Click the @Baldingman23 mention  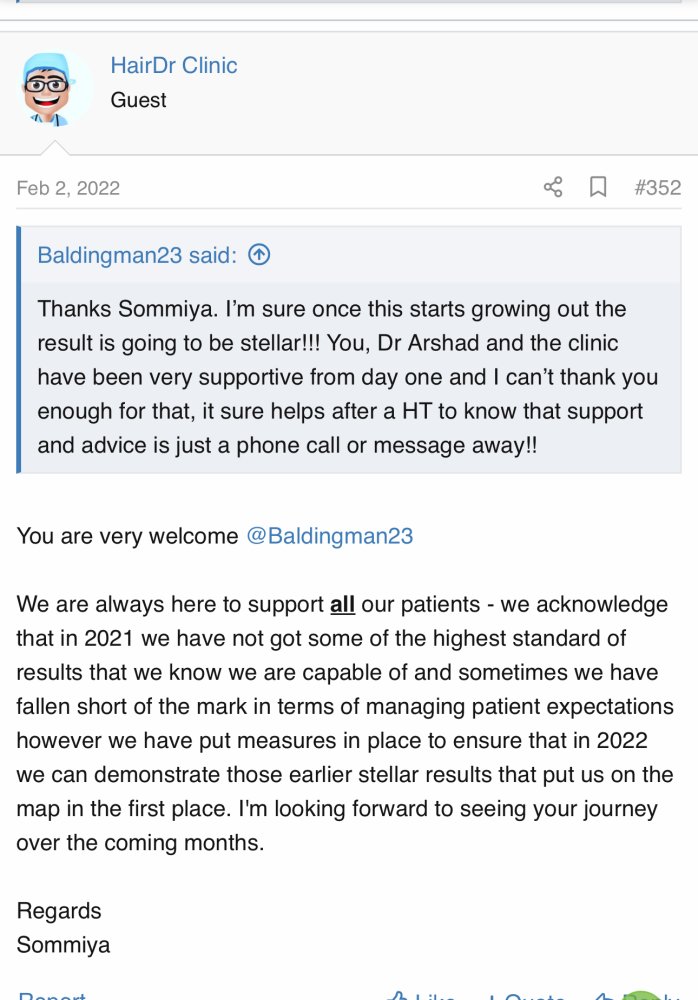click(330, 536)
